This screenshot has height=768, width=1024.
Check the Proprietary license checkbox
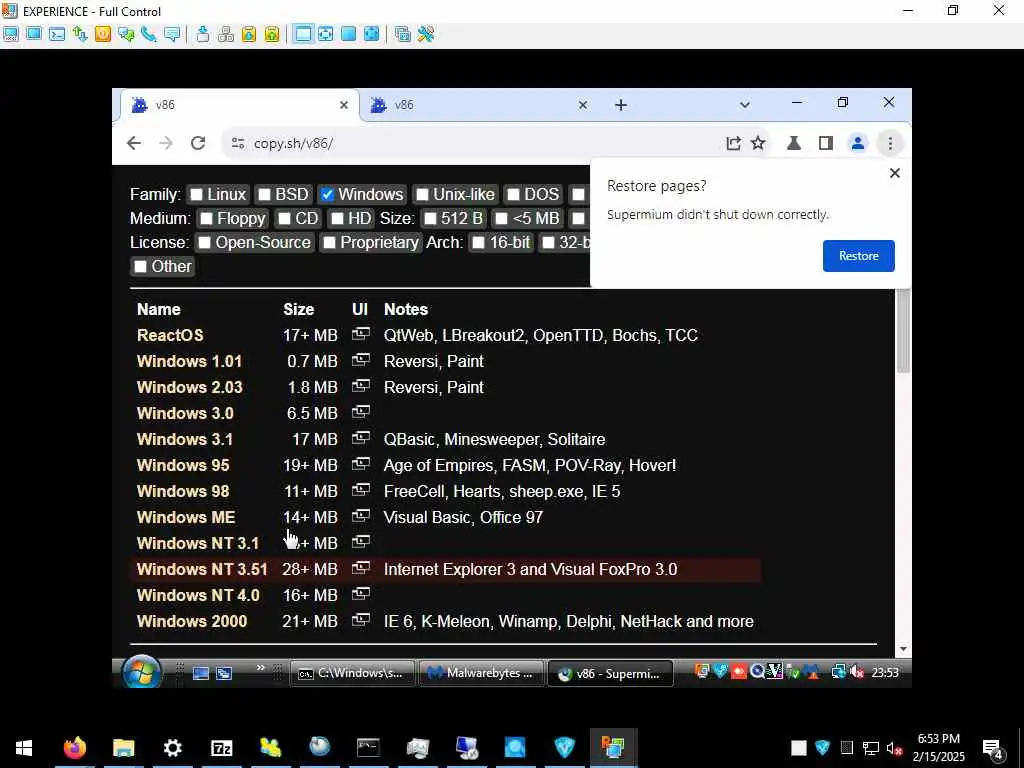329,243
